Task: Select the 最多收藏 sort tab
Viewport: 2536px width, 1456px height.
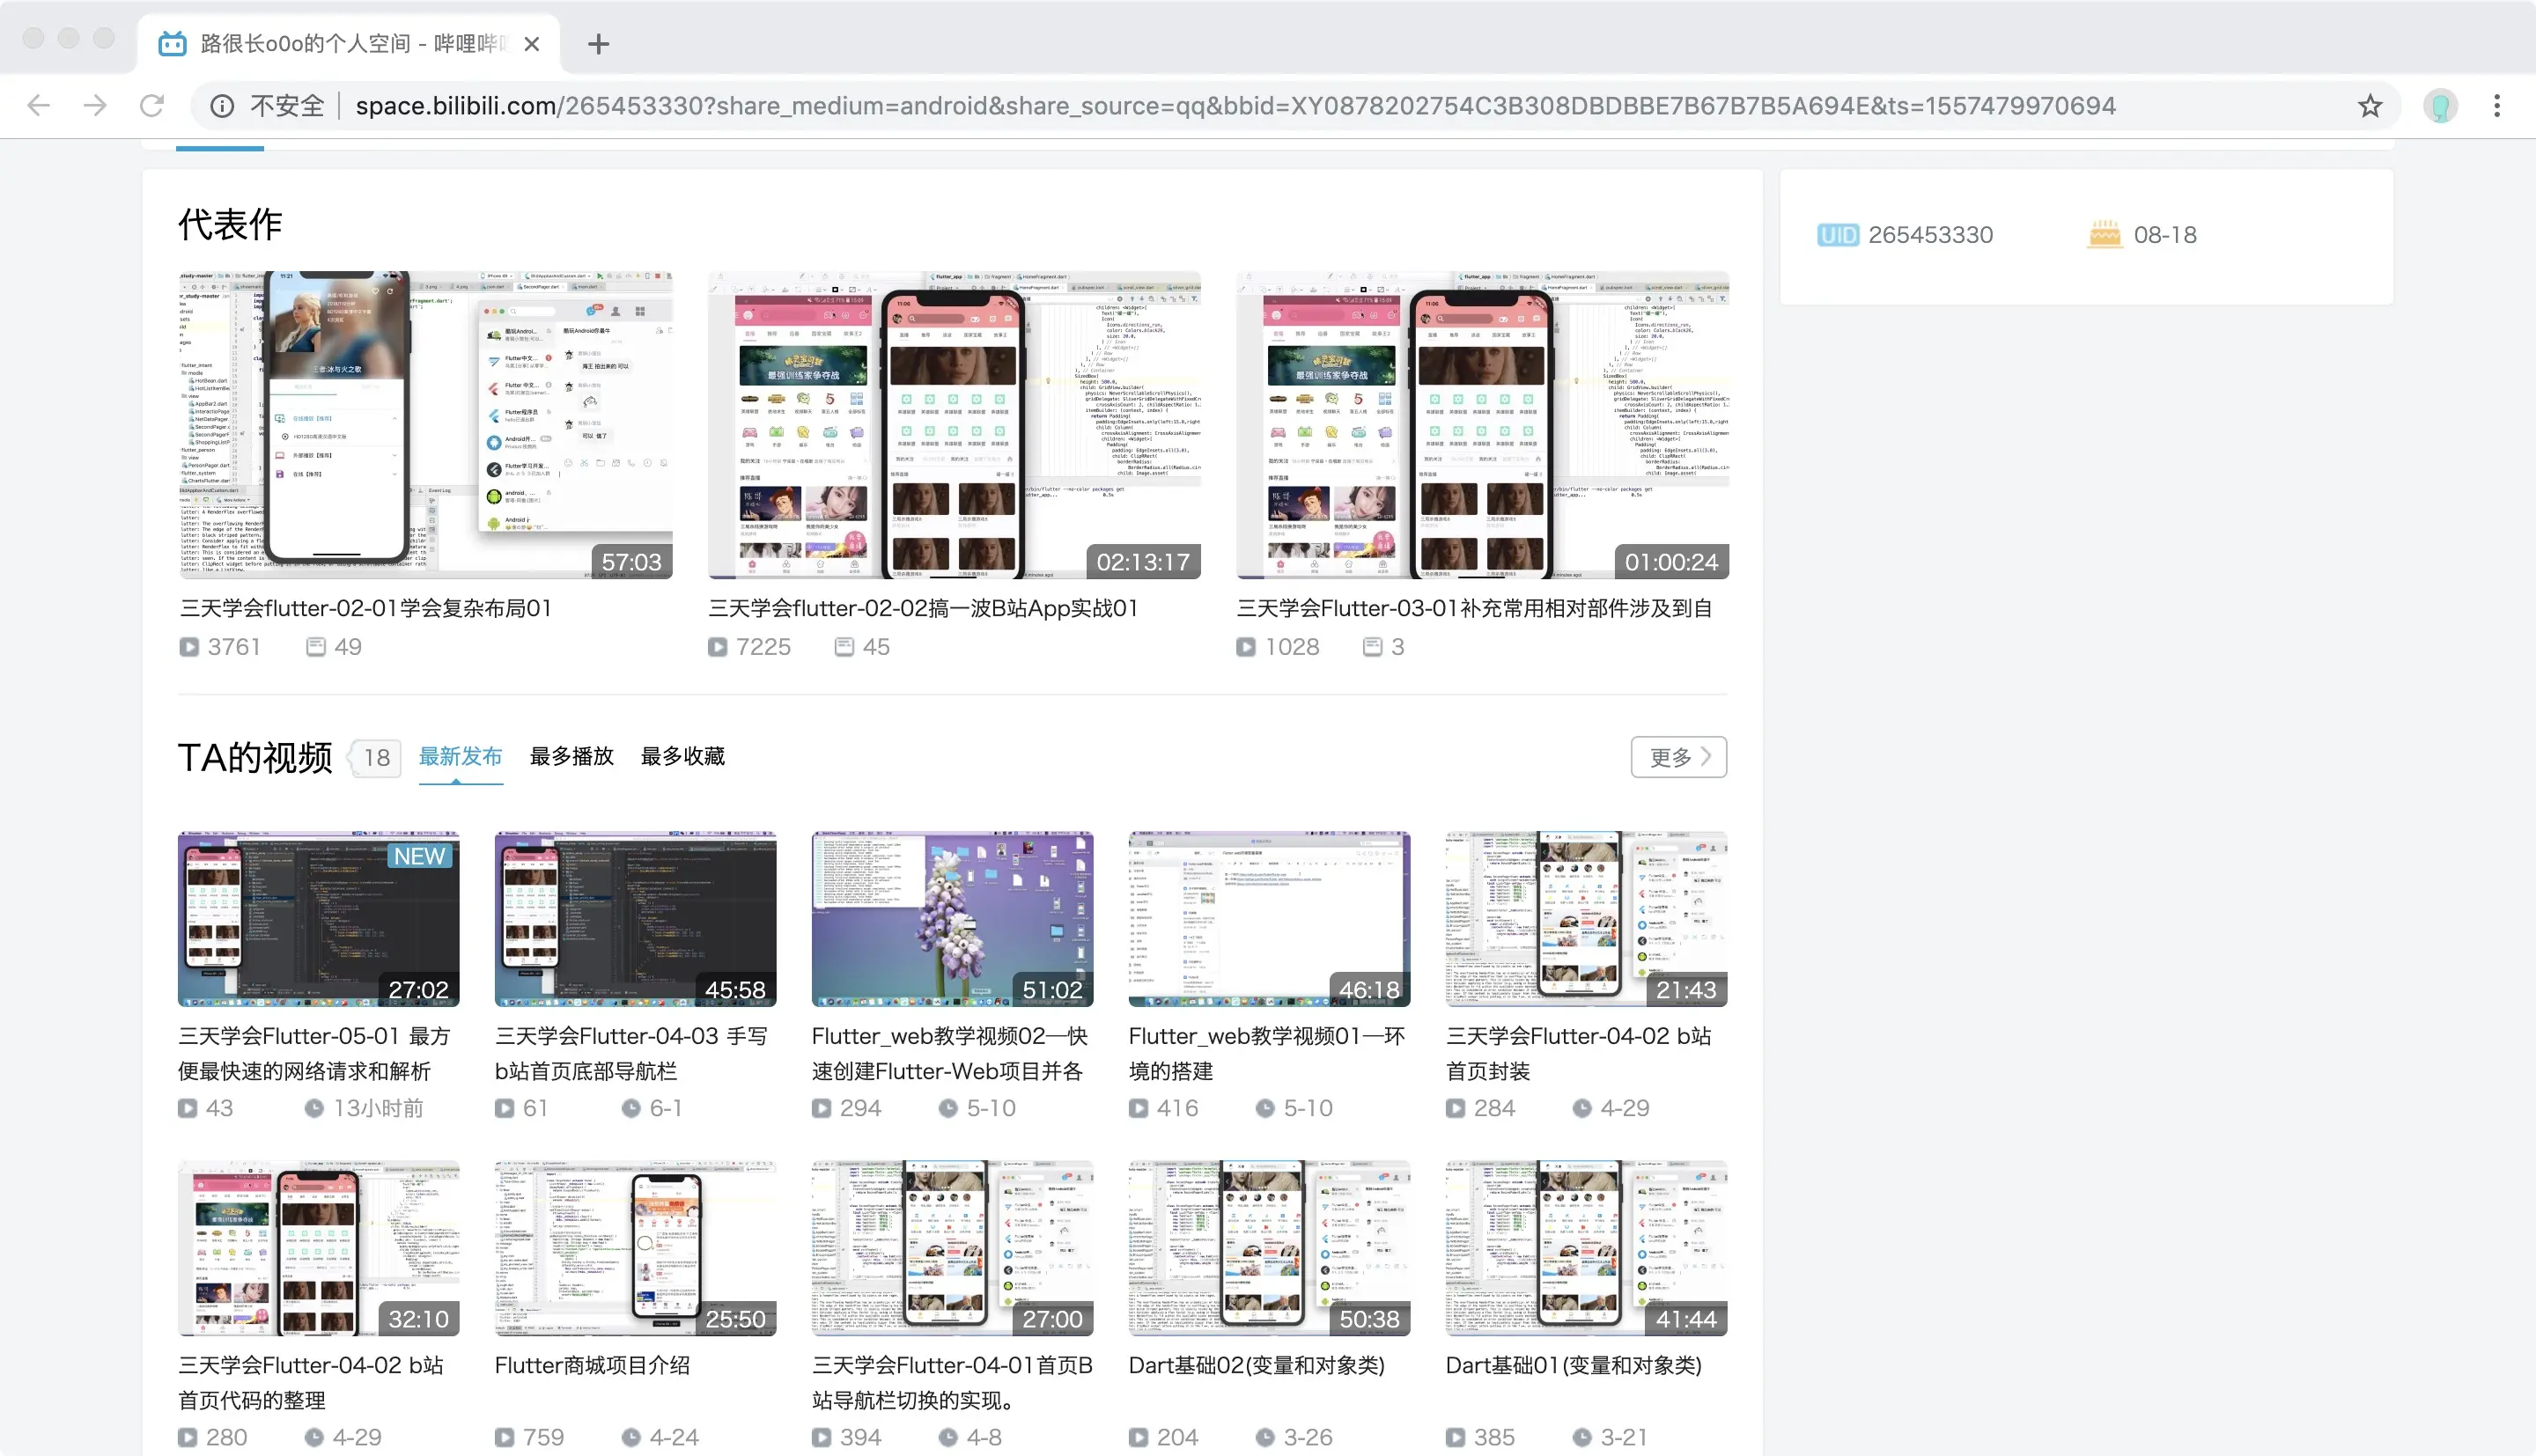Action: [x=682, y=757]
